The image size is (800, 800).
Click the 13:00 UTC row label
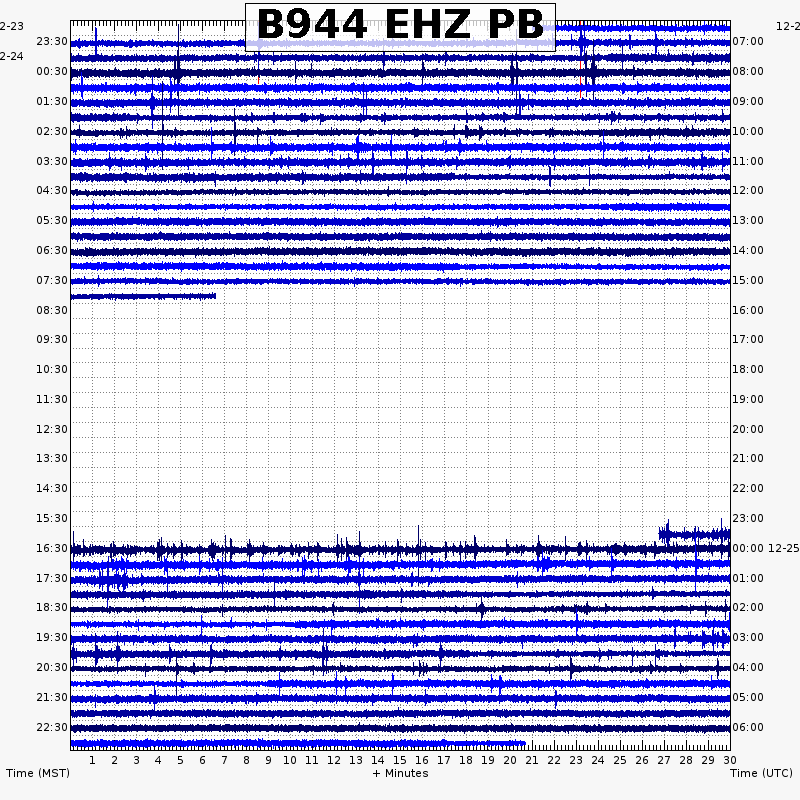(x=748, y=221)
